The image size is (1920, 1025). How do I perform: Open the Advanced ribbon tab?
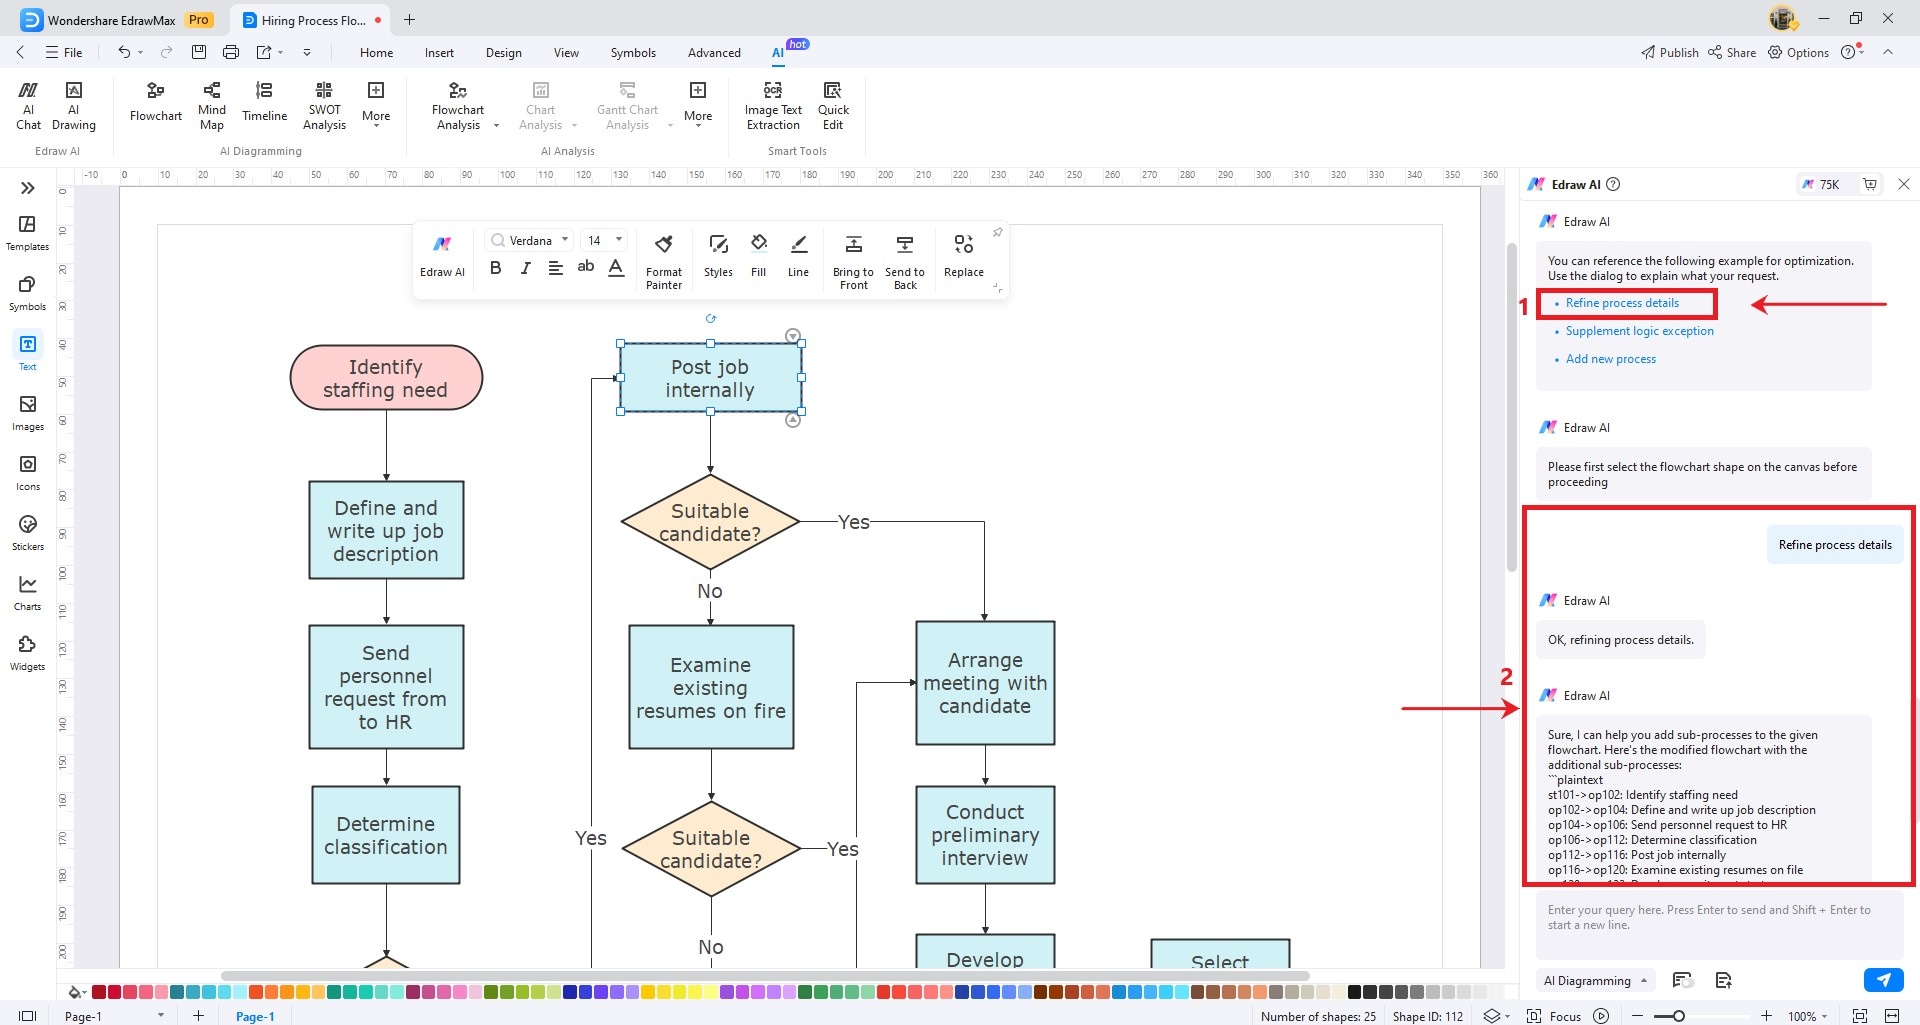click(x=714, y=52)
